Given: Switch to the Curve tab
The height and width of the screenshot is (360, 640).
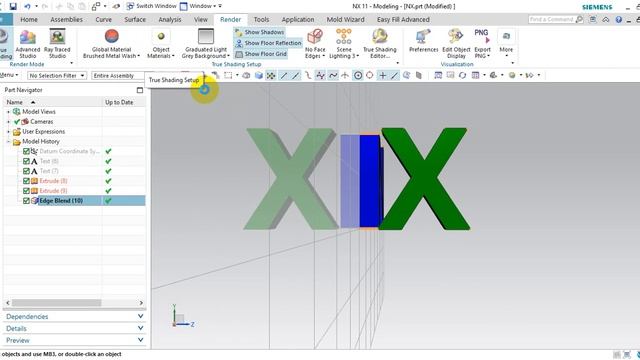Looking at the screenshot, I should 103,19.
